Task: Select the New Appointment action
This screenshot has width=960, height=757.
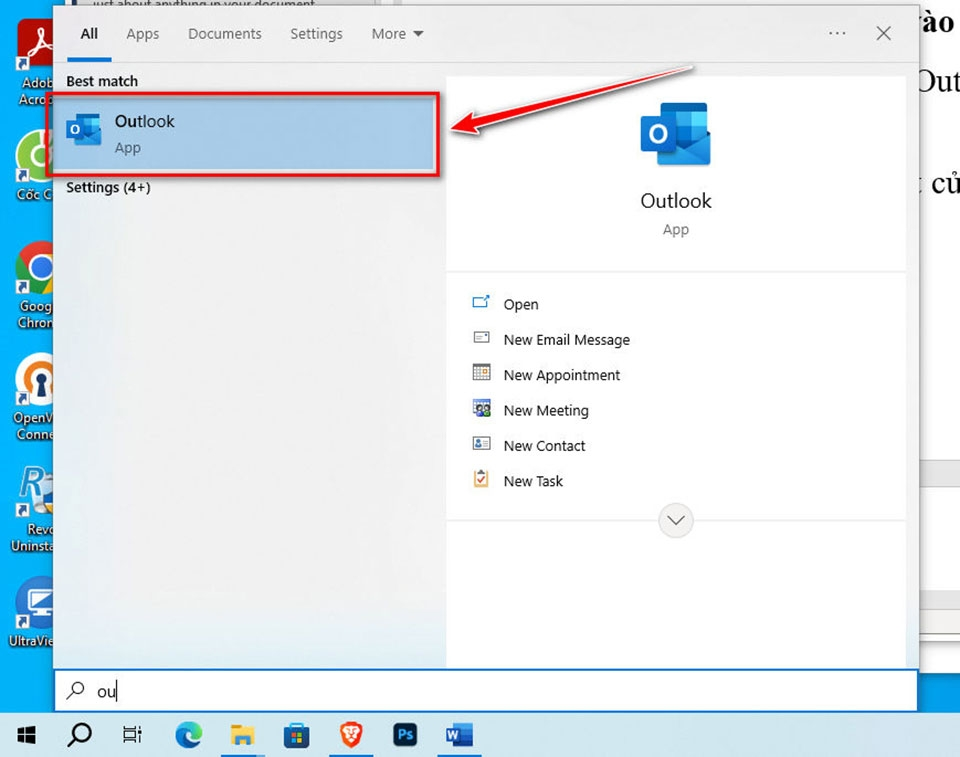Action: (561, 375)
